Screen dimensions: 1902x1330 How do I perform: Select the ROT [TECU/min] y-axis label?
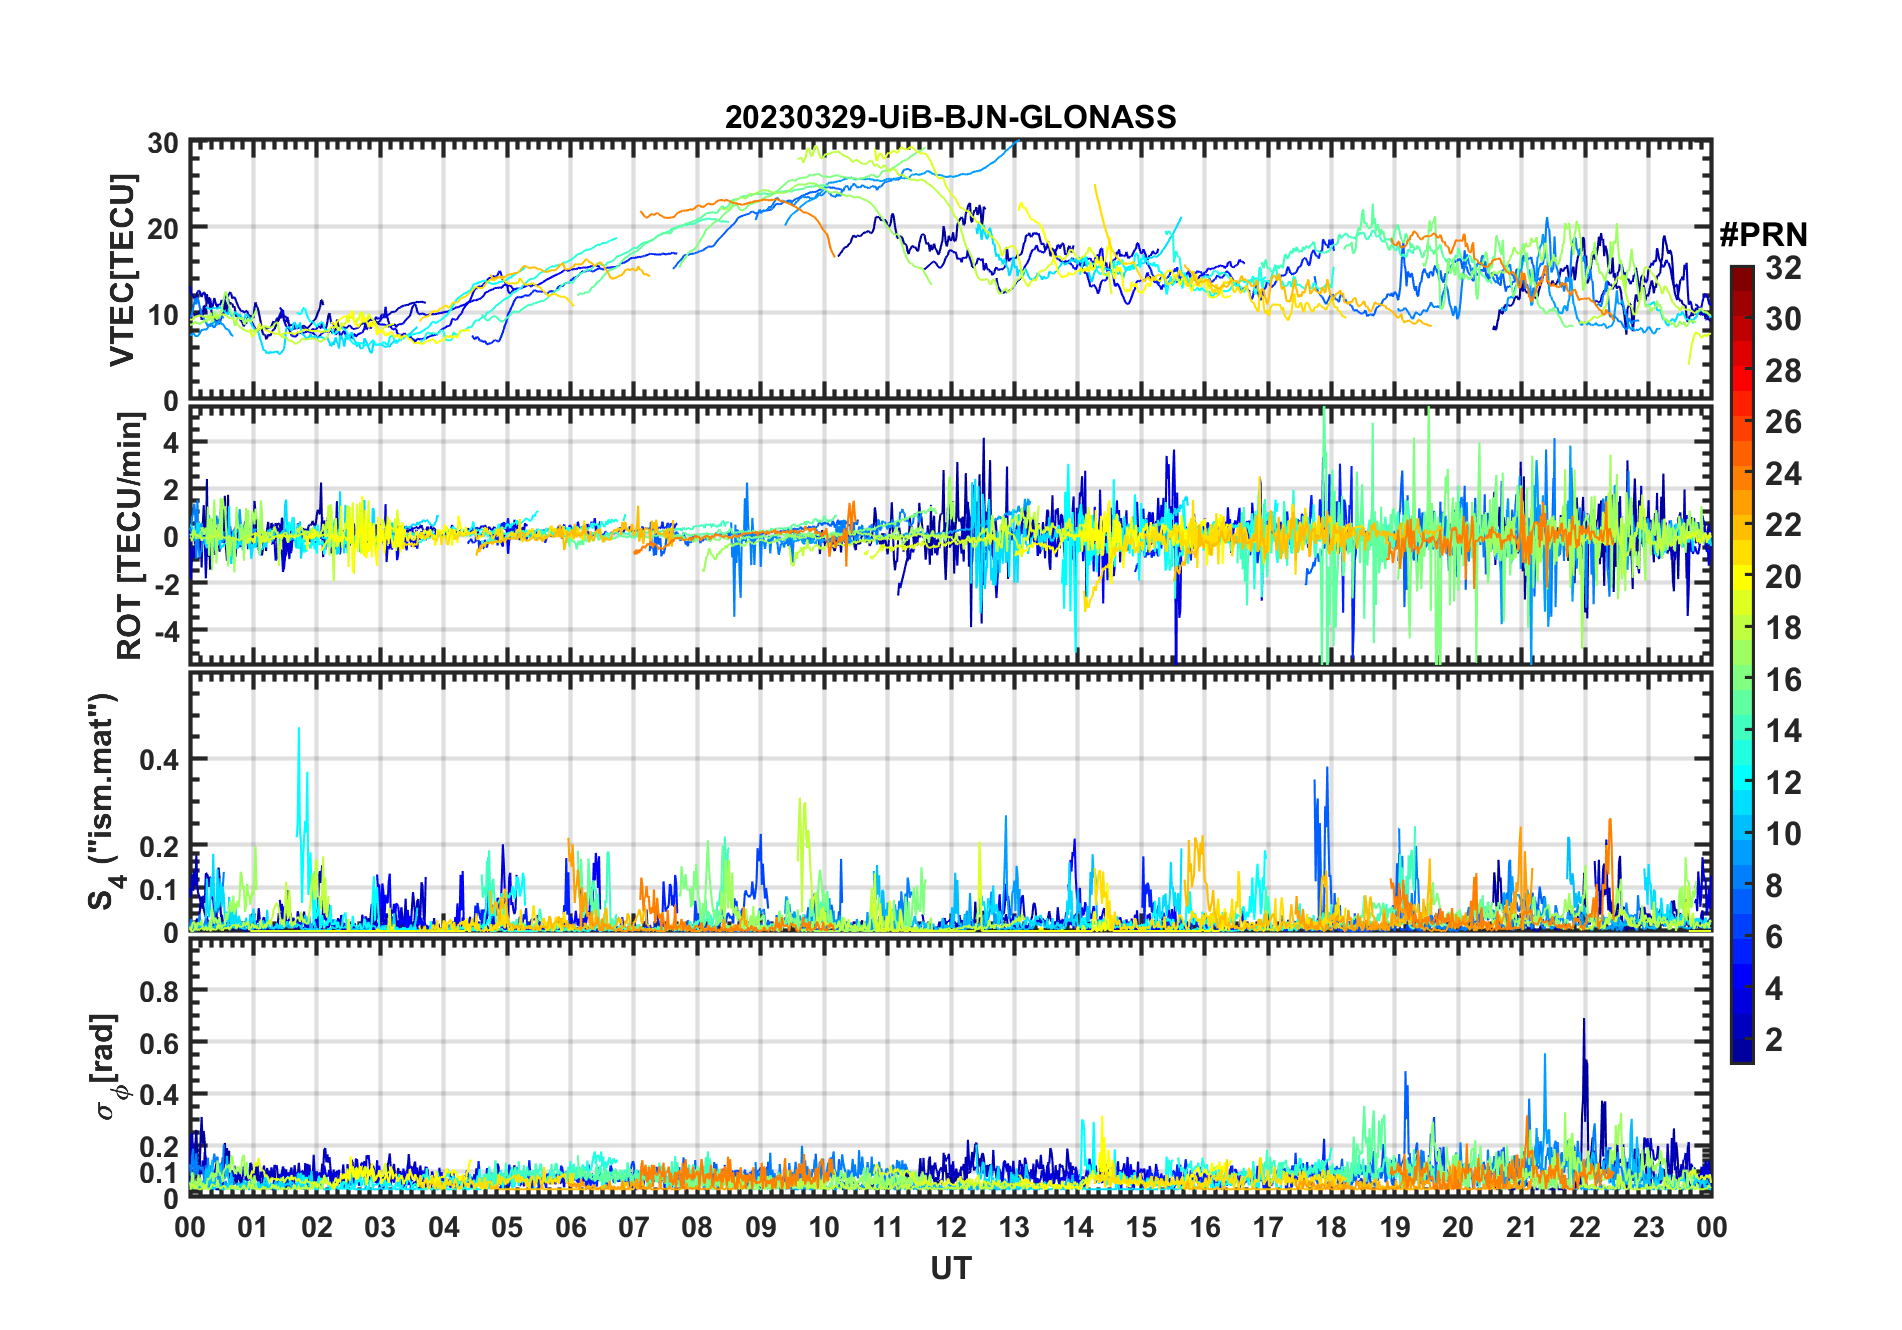130,535
